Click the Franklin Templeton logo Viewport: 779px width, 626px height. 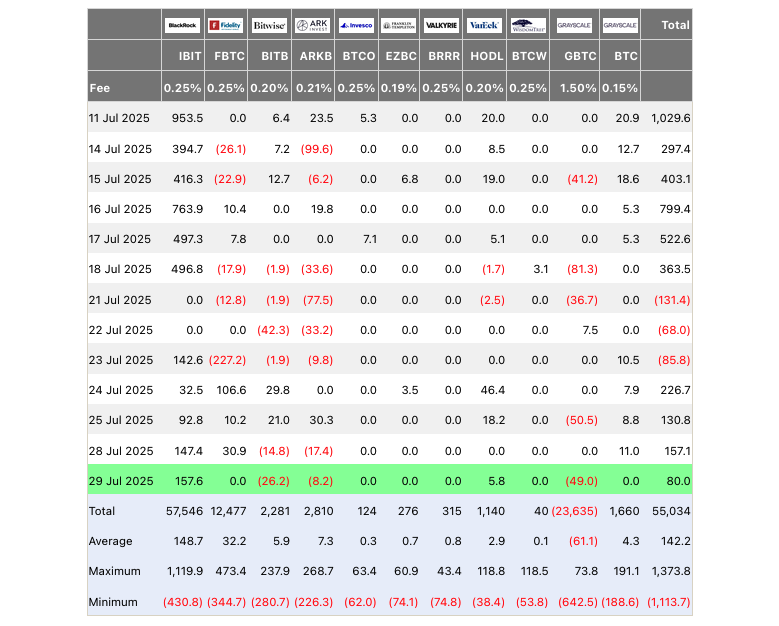(399, 25)
